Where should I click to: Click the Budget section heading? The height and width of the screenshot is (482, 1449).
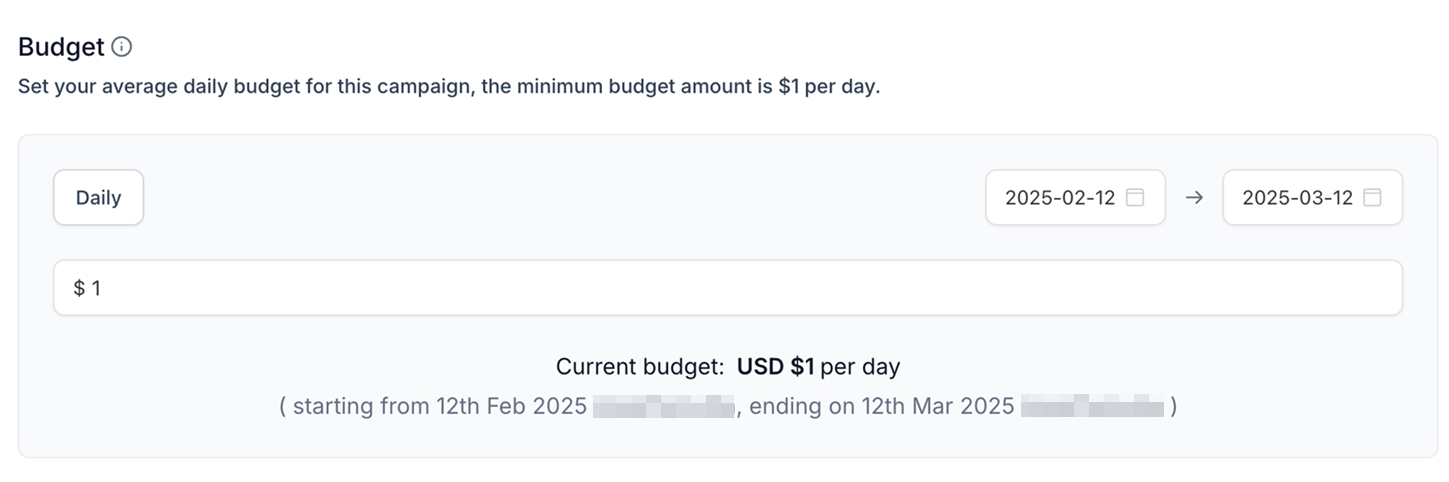(61, 46)
